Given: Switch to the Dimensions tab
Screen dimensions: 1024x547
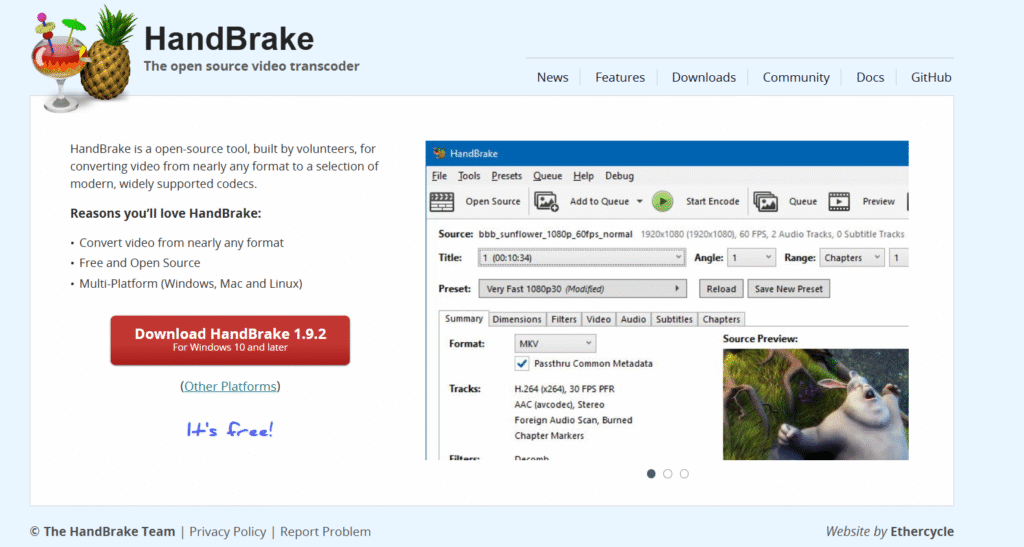Looking at the screenshot, I should (517, 319).
